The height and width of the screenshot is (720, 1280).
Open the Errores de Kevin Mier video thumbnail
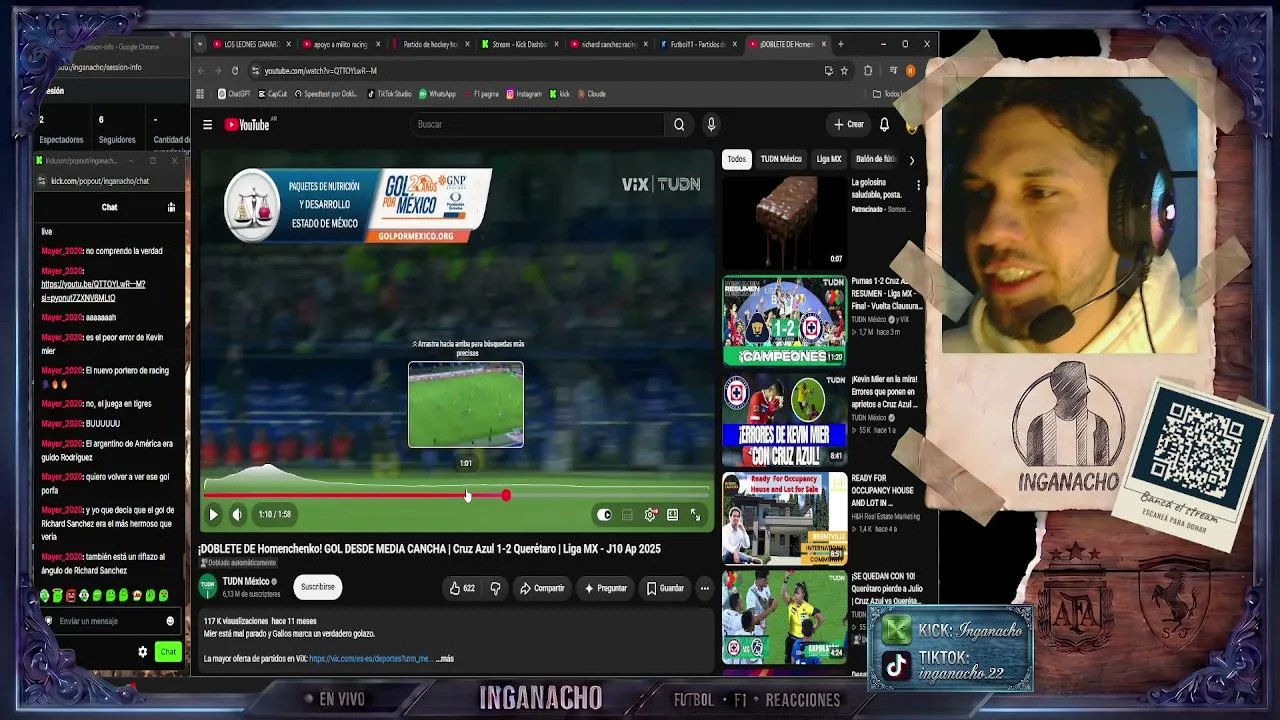[784, 419]
